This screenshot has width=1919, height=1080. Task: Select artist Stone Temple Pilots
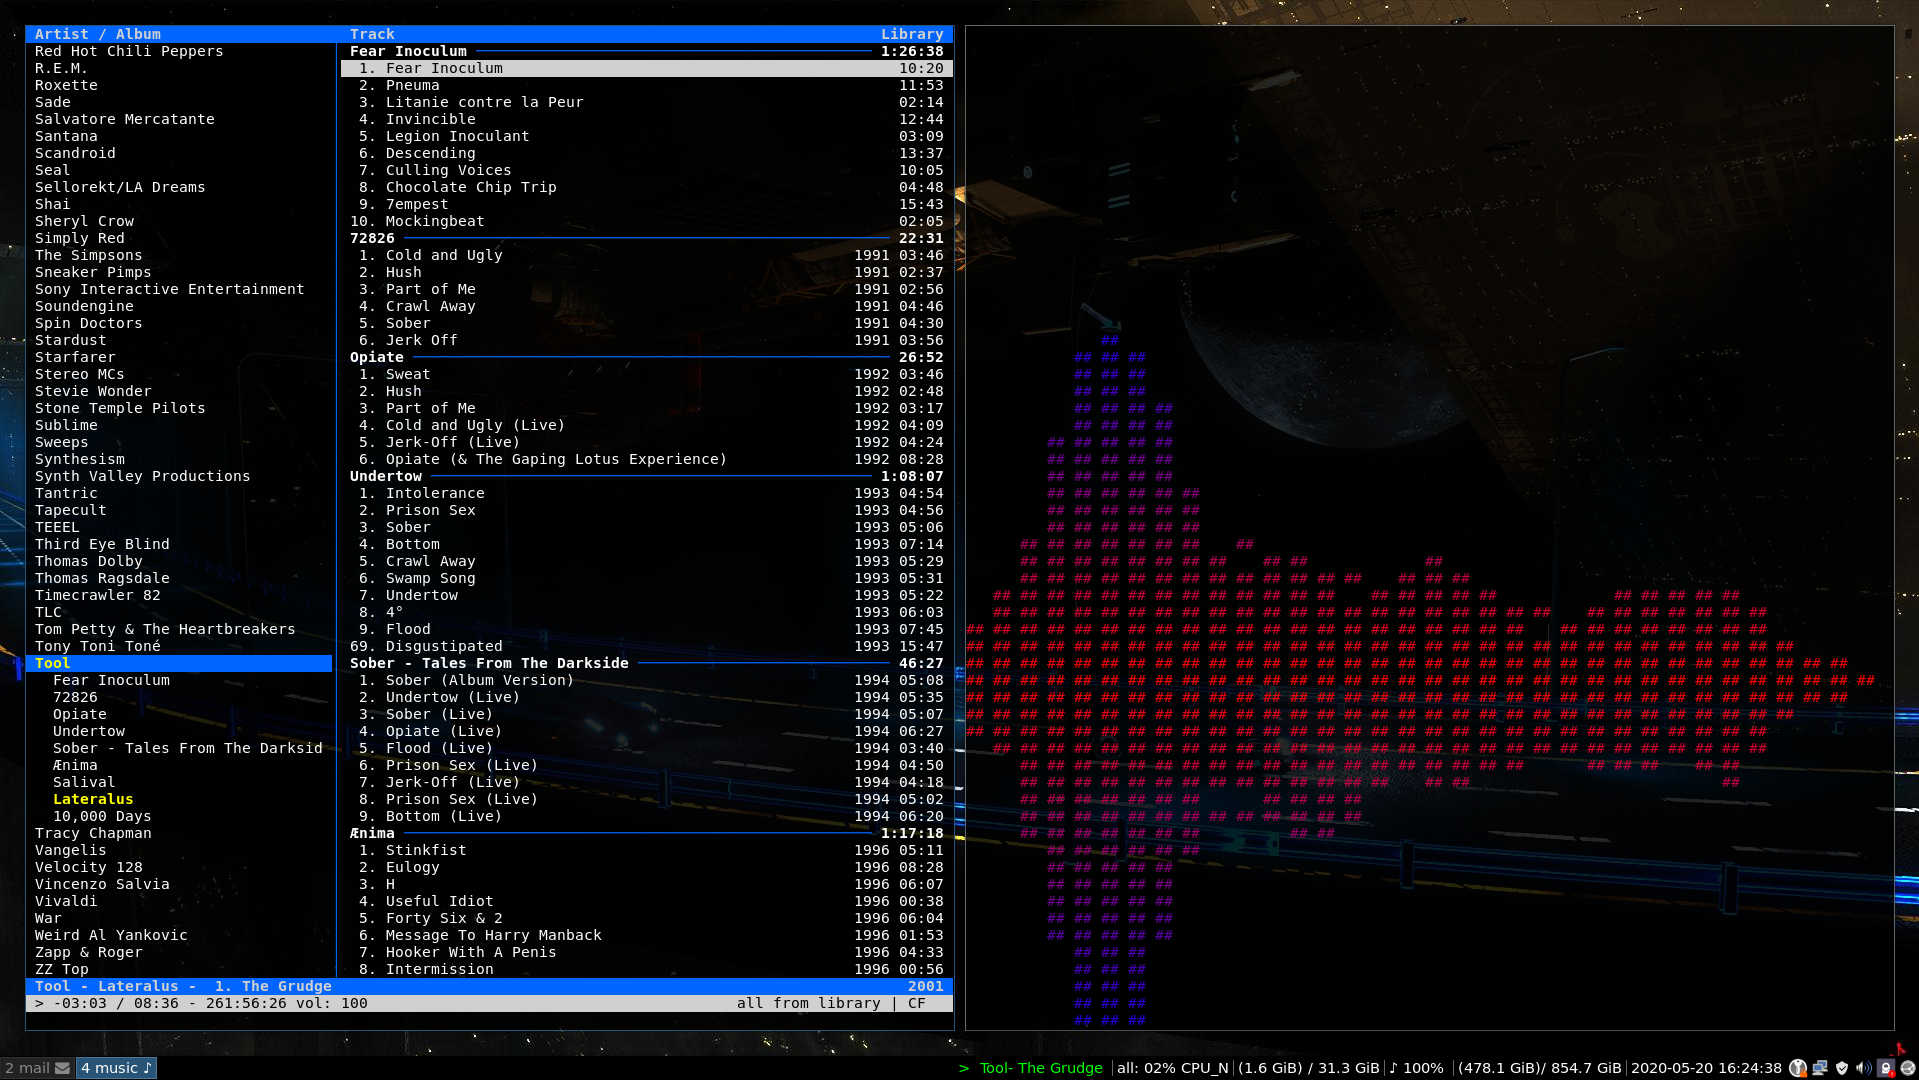pyautogui.click(x=120, y=408)
